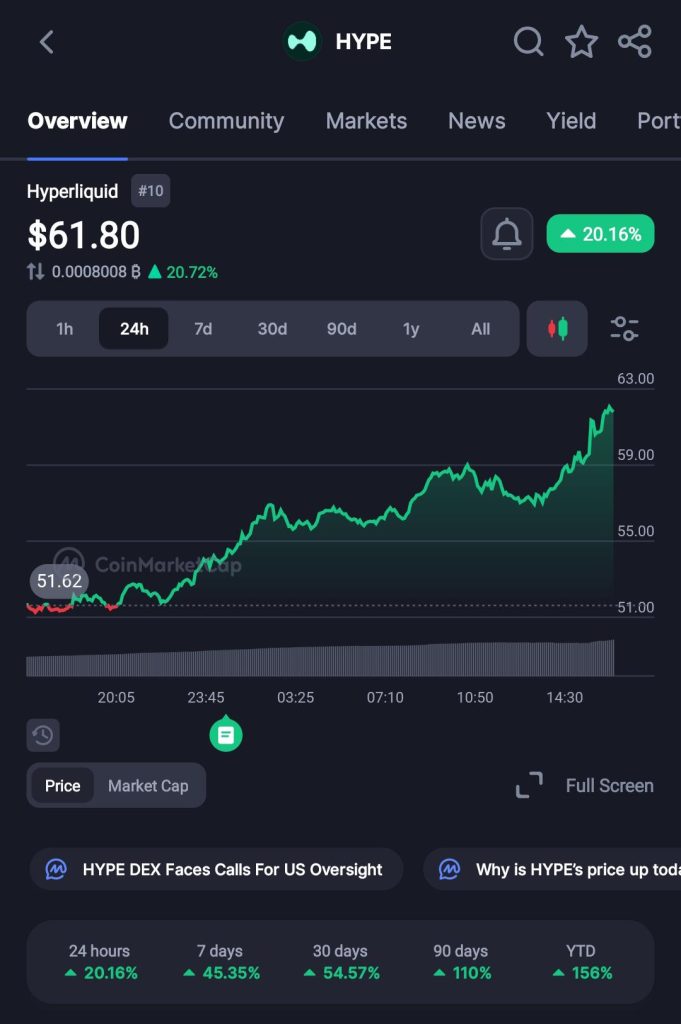Open 'HYPE DEX Faces Calls For US Oversight'
Image resolution: width=681 pixels, height=1024 pixels.
[x=216, y=869]
